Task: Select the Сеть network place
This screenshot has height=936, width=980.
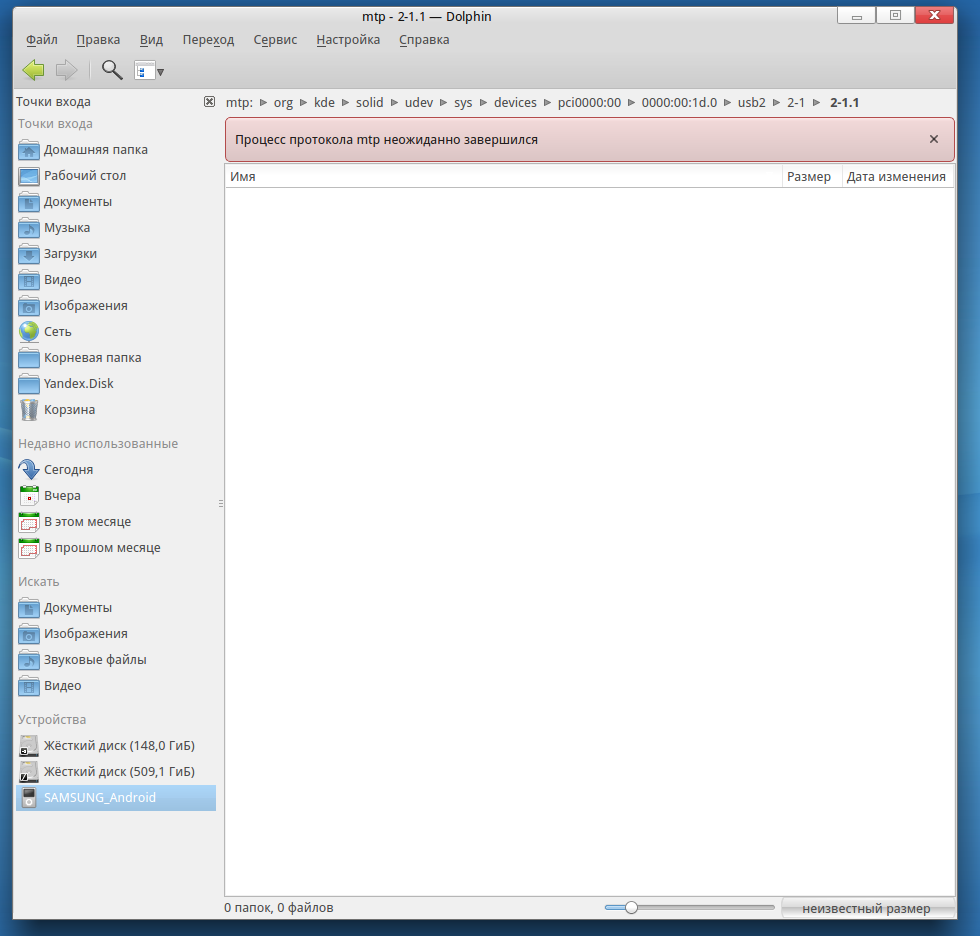Action: 116,332
